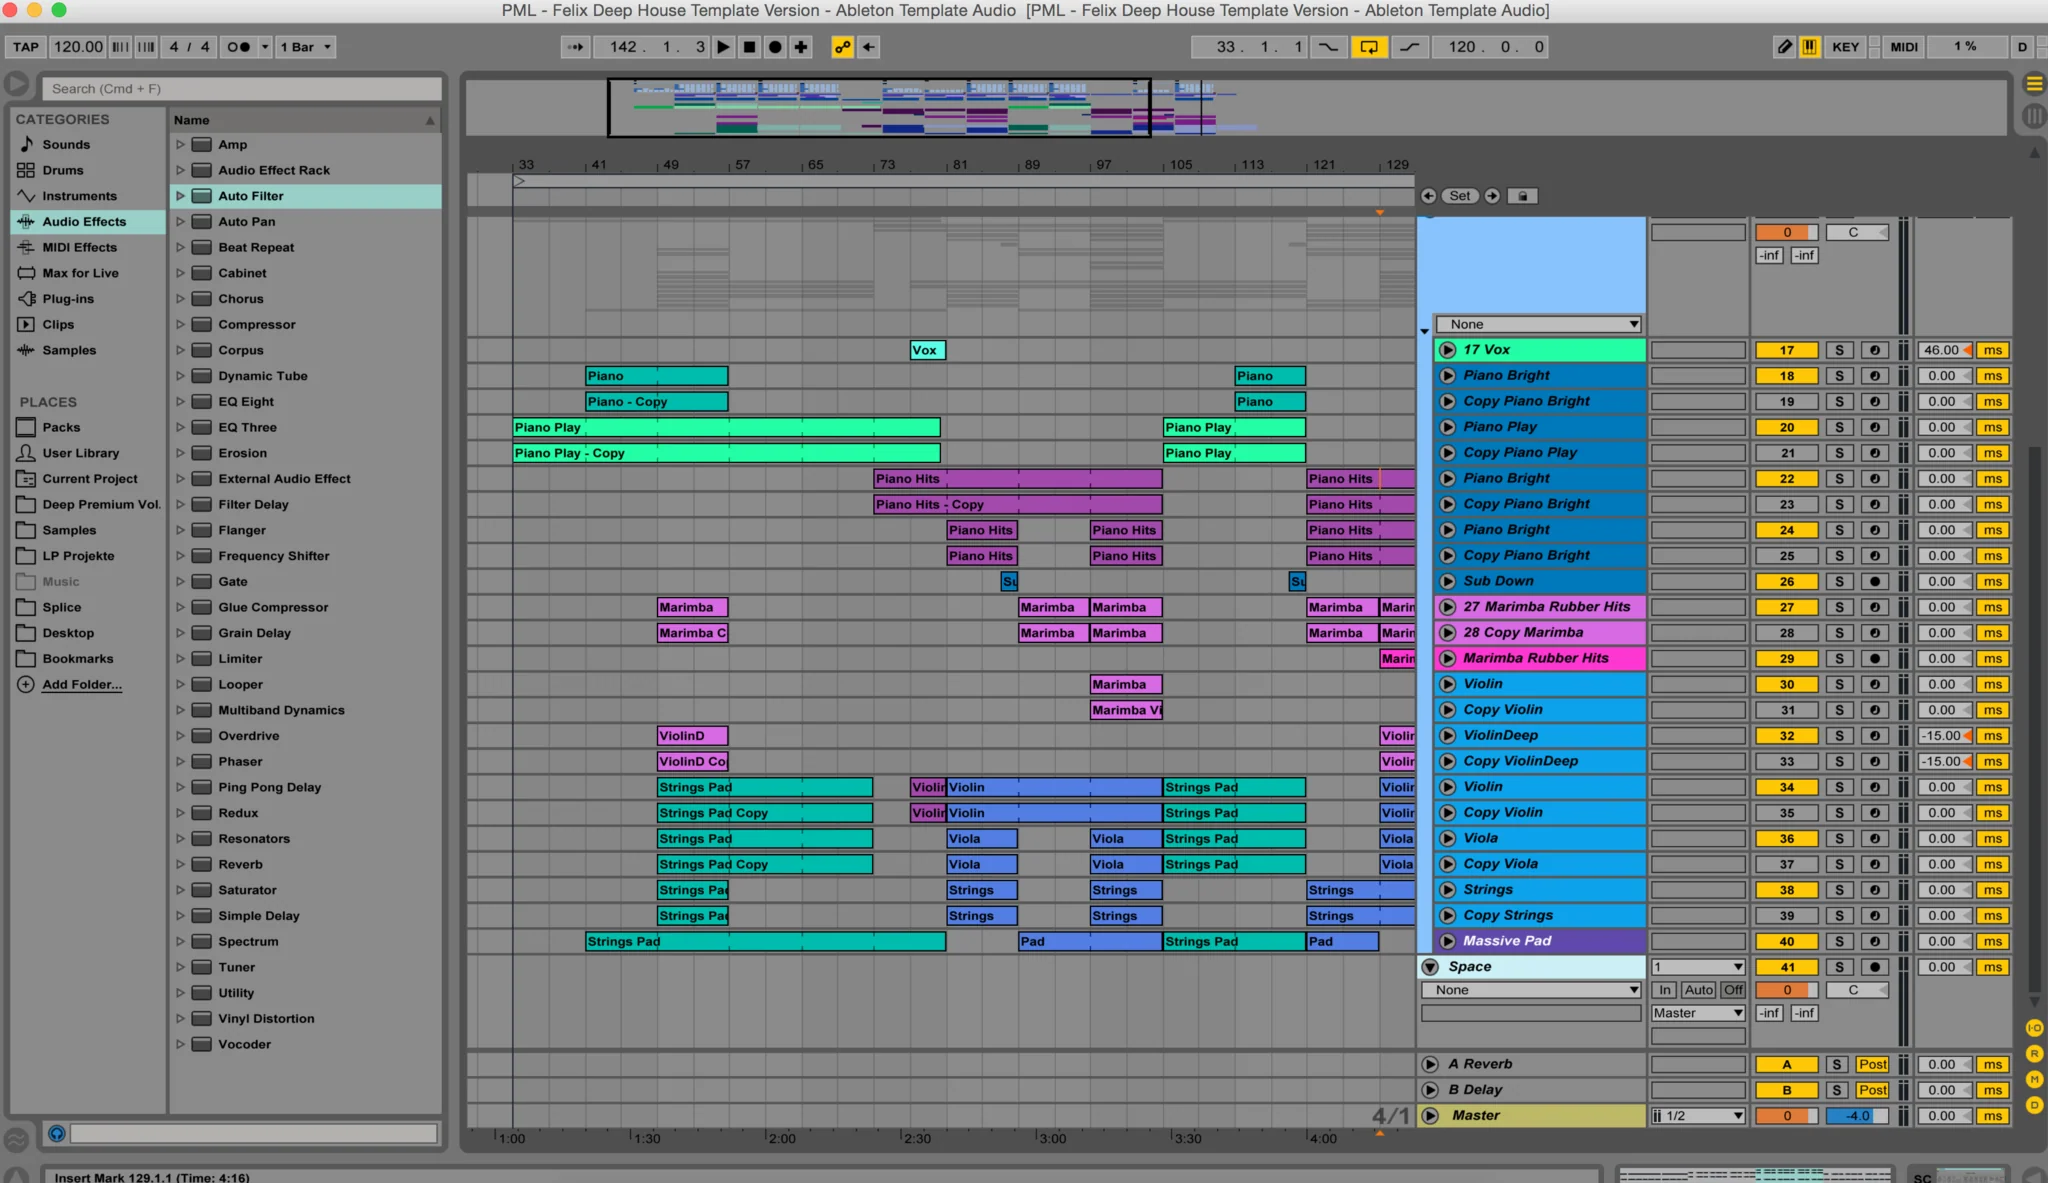Show the Track Delay D button

[x=2033, y=1105]
